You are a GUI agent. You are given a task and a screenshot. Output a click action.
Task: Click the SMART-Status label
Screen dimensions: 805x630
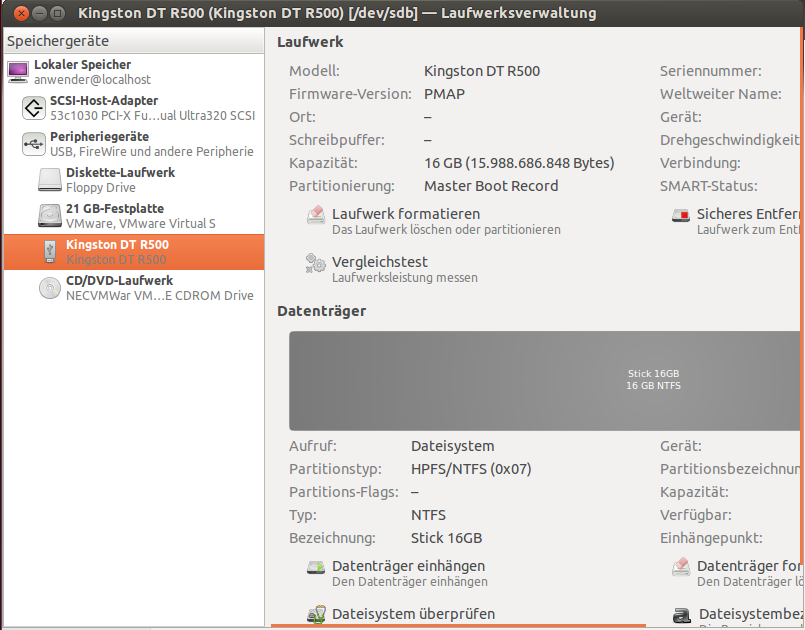pos(708,186)
